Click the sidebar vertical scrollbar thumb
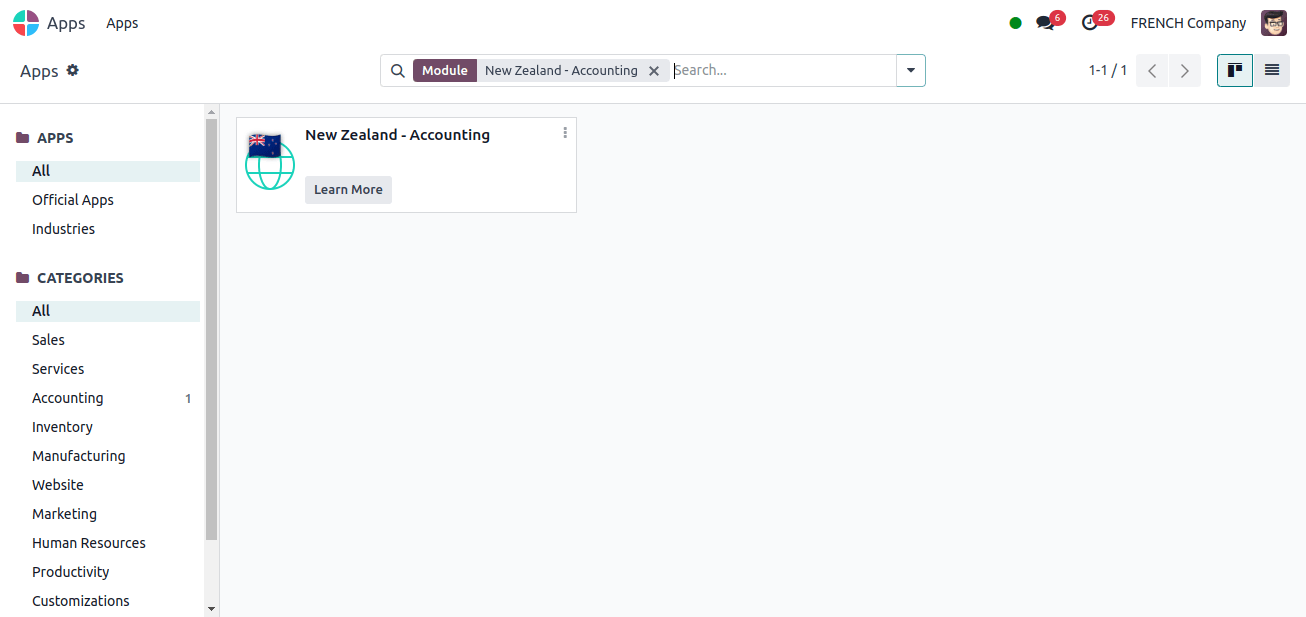 point(211,330)
